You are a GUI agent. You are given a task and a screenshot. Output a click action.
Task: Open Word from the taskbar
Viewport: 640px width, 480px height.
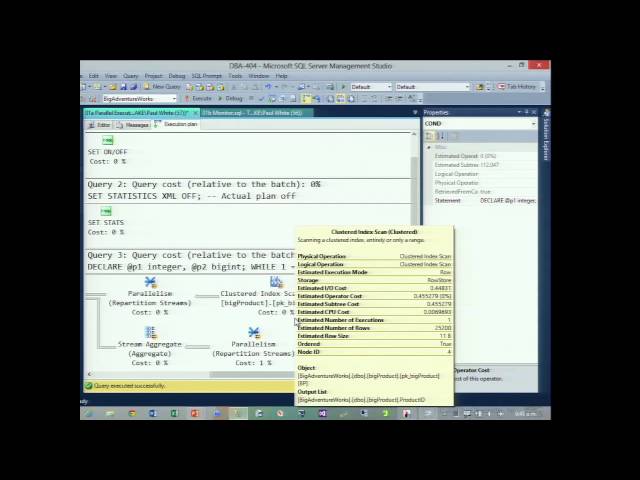click(x=153, y=413)
